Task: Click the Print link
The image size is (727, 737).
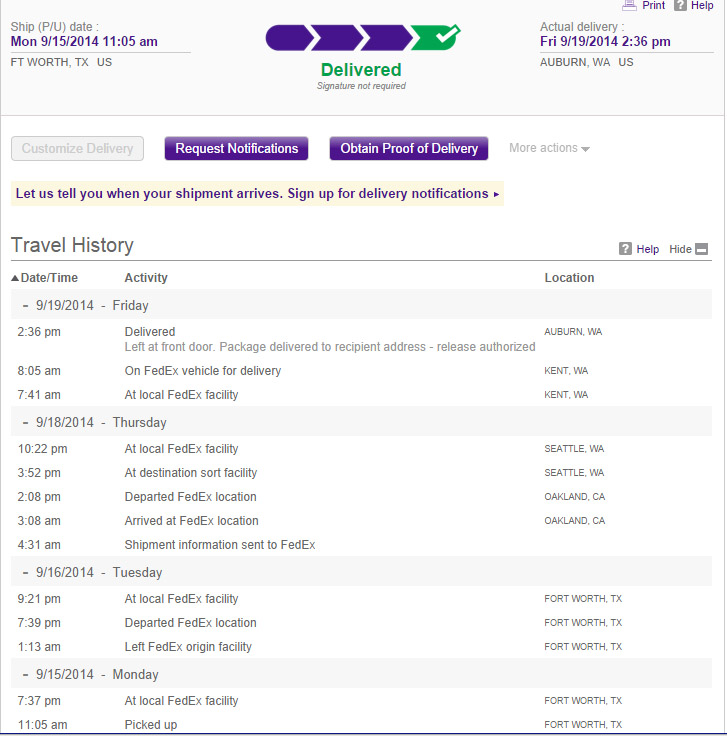Action: pyautogui.click(x=653, y=5)
